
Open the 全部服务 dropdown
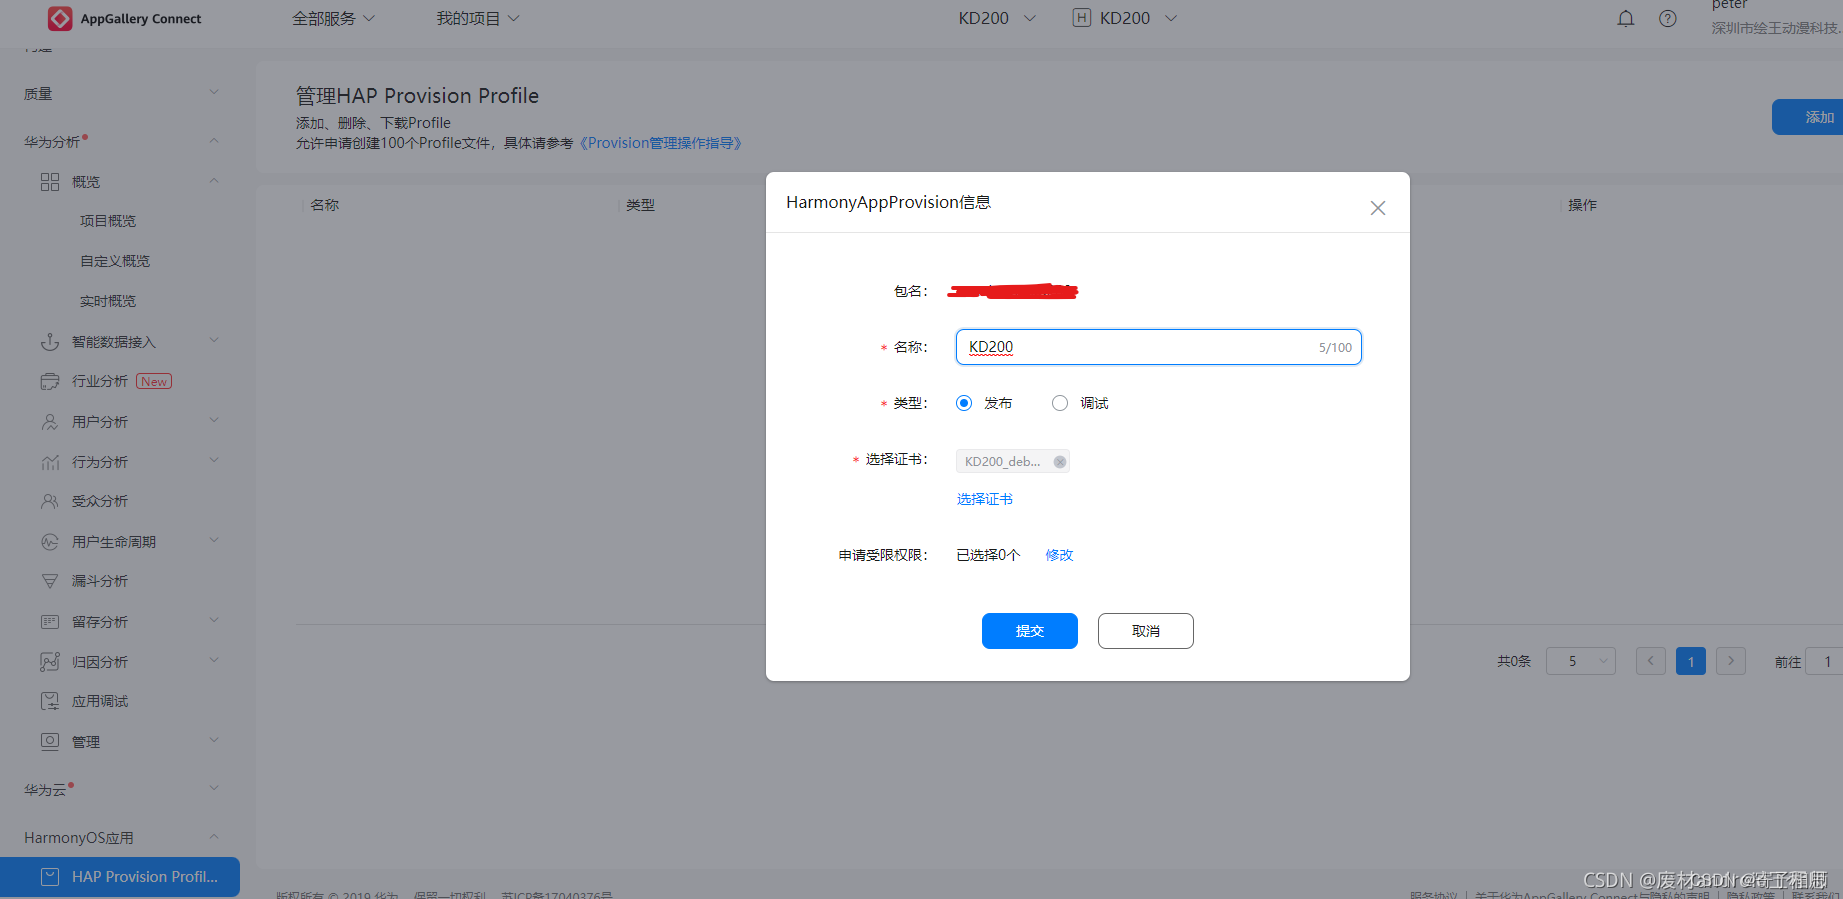(x=333, y=18)
